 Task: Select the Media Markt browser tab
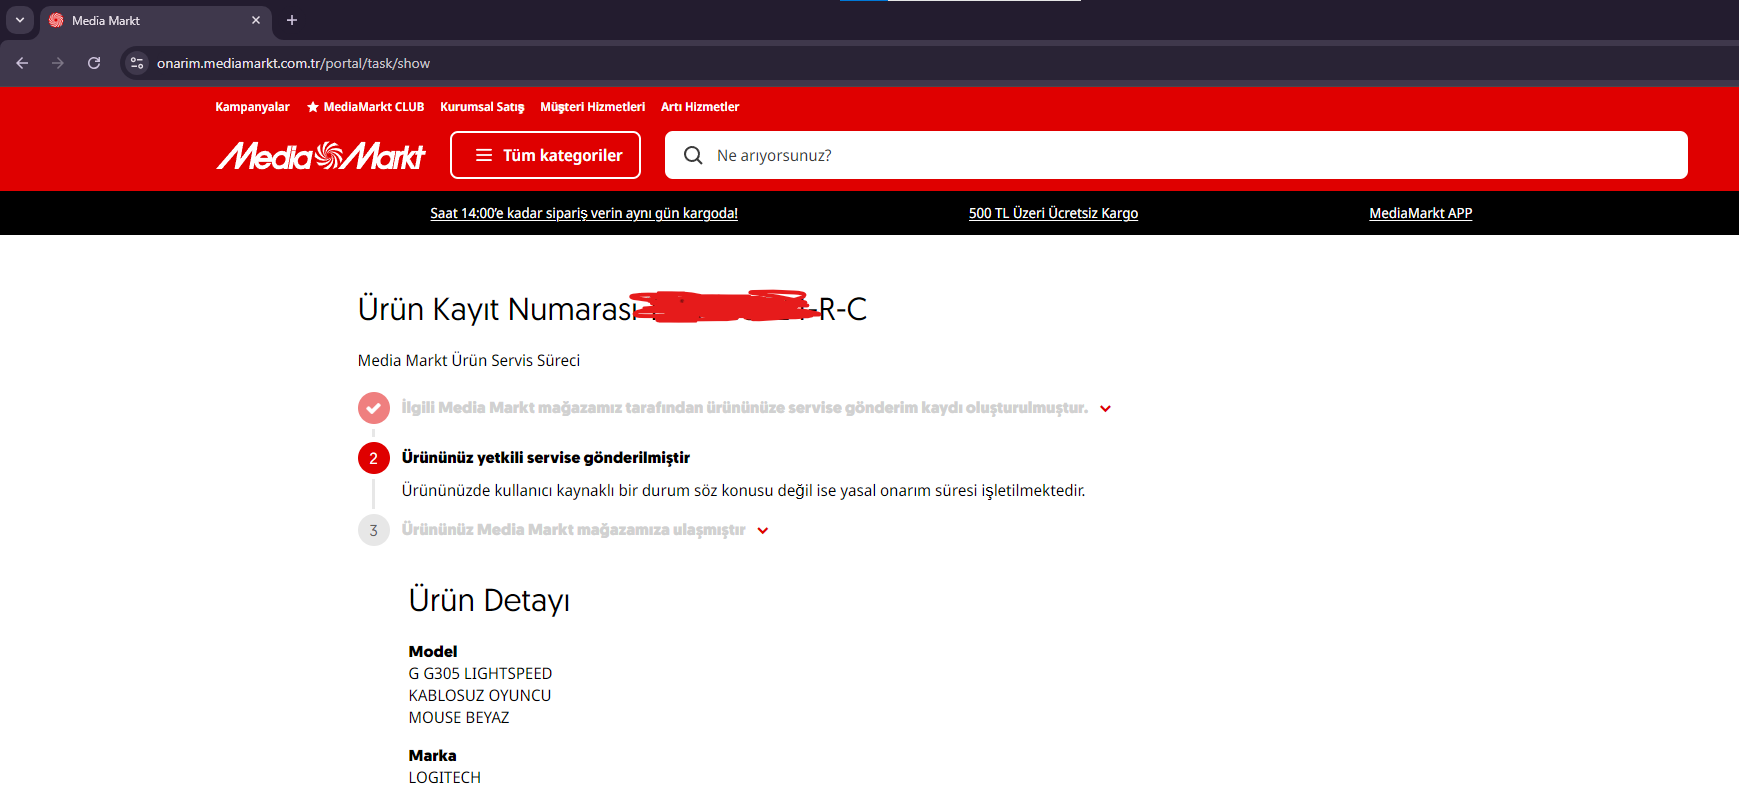coord(155,20)
